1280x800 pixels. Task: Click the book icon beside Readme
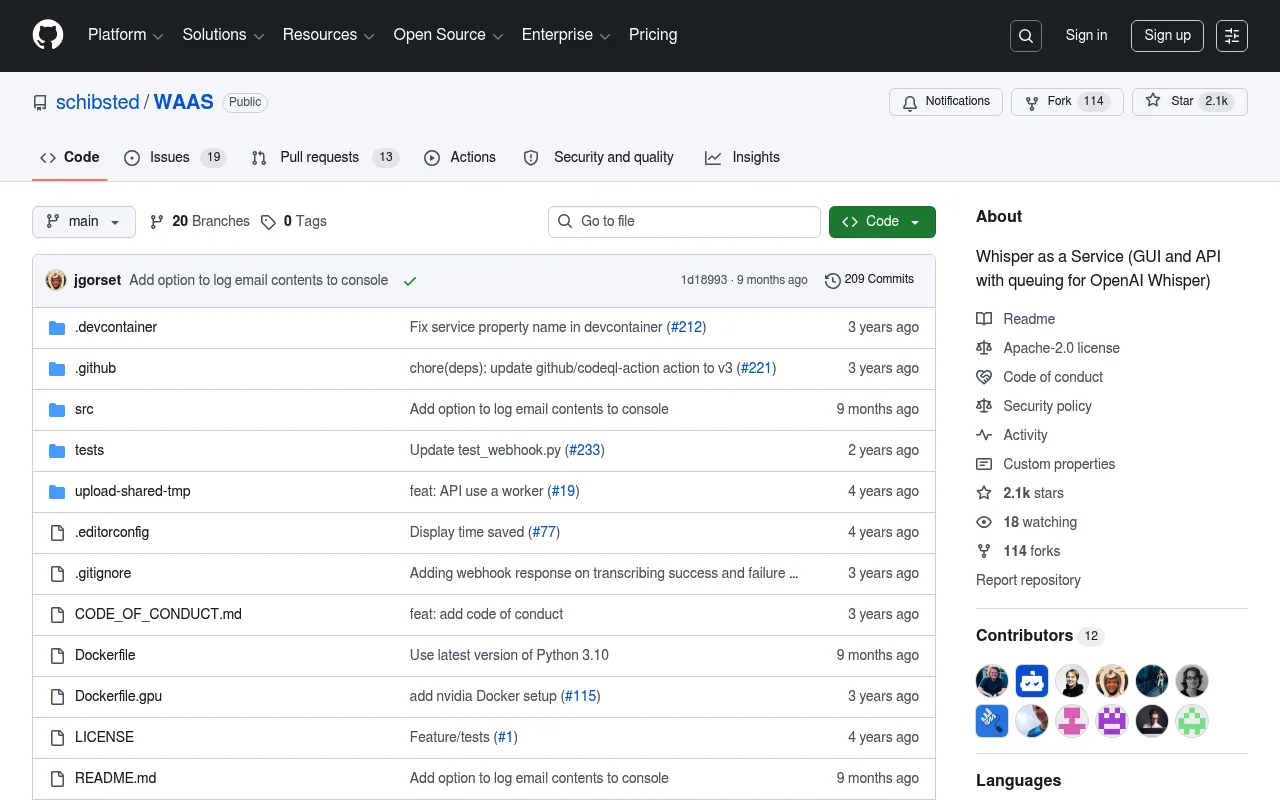pos(984,319)
